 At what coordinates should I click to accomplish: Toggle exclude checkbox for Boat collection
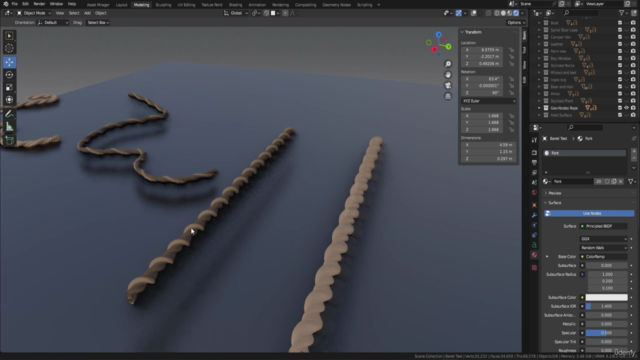[620, 23]
